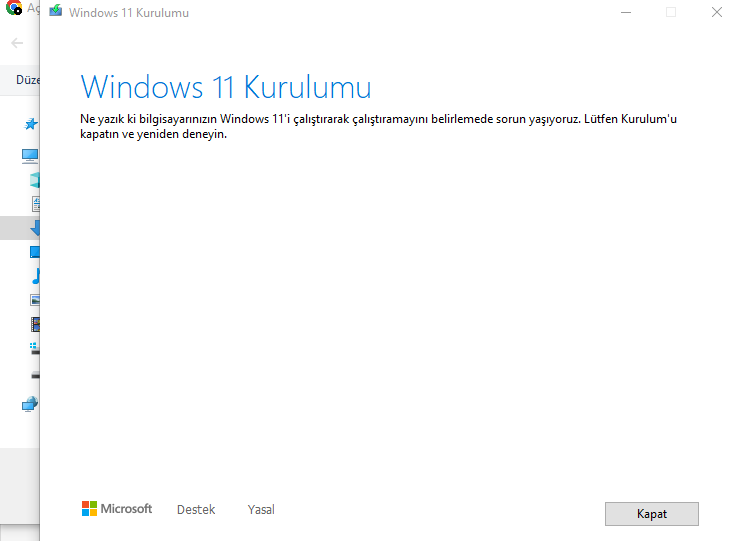Select Music note icon in File Explorer
Image resolution: width=737 pixels, height=541 pixels.
pyautogui.click(x=36, y=276)
